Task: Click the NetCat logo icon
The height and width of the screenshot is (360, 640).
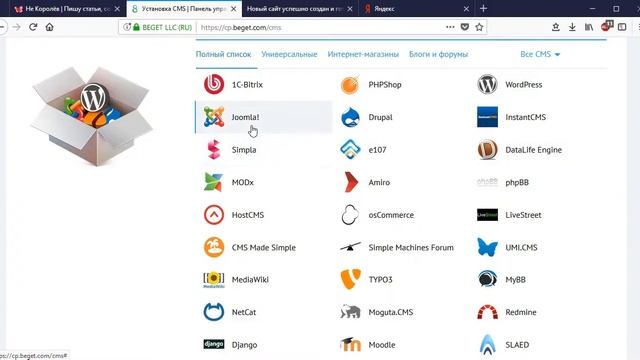Action: (x=214, y=312)
